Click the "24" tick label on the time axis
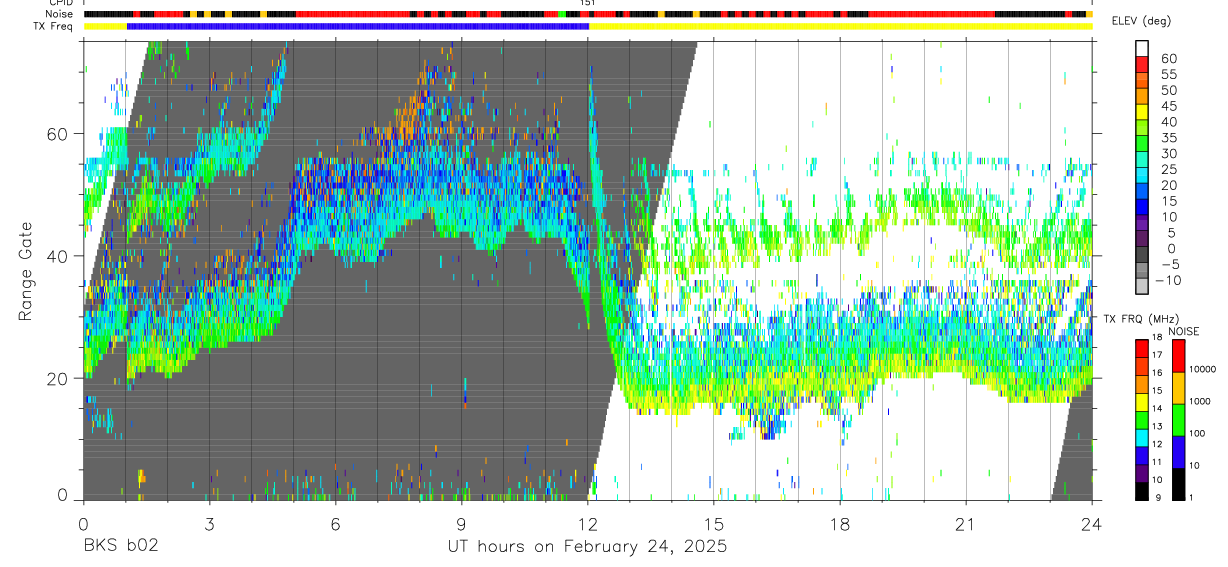The width and height of the screenshot is (1228, 567). coord(1091,523)
